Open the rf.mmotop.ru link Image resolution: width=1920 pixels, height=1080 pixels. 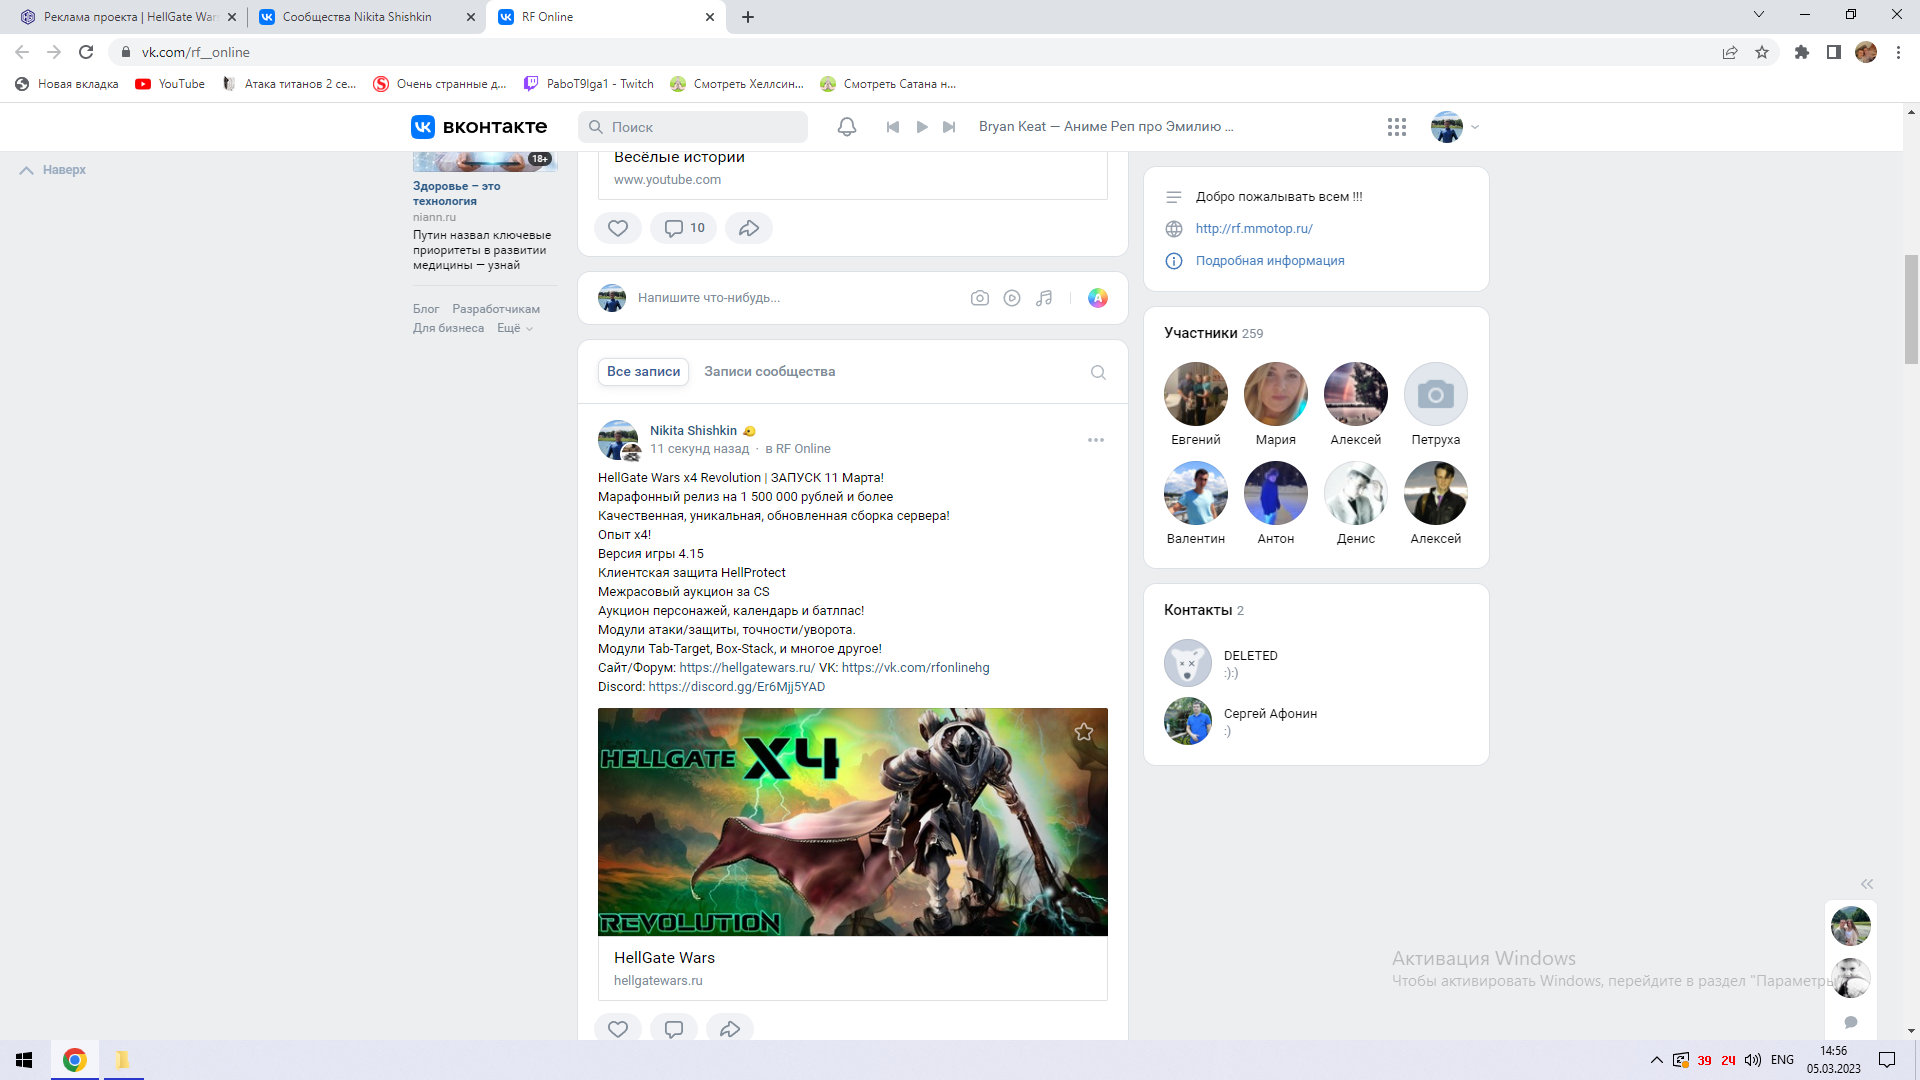(1254, 229)
